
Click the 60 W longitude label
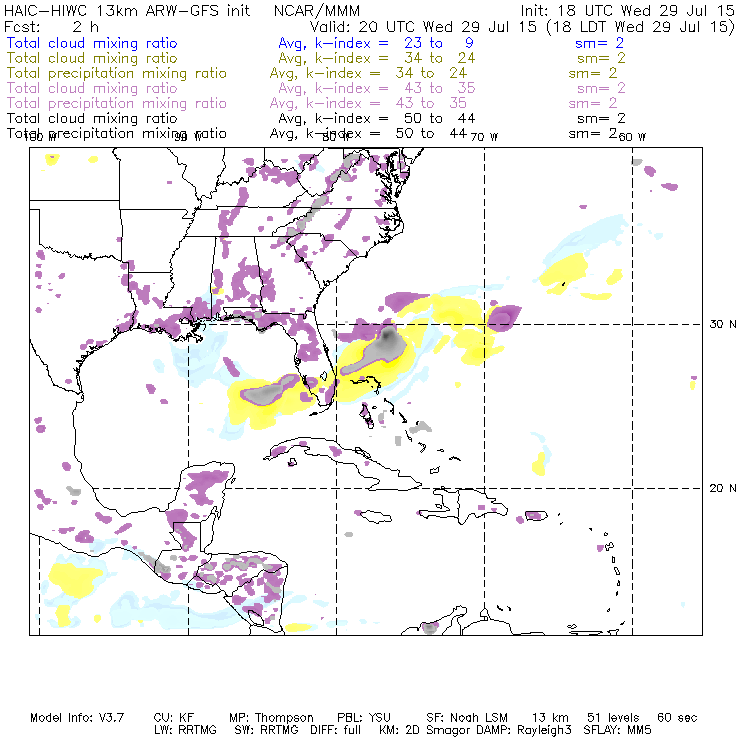pyautogui.click(x=632, y=137)
